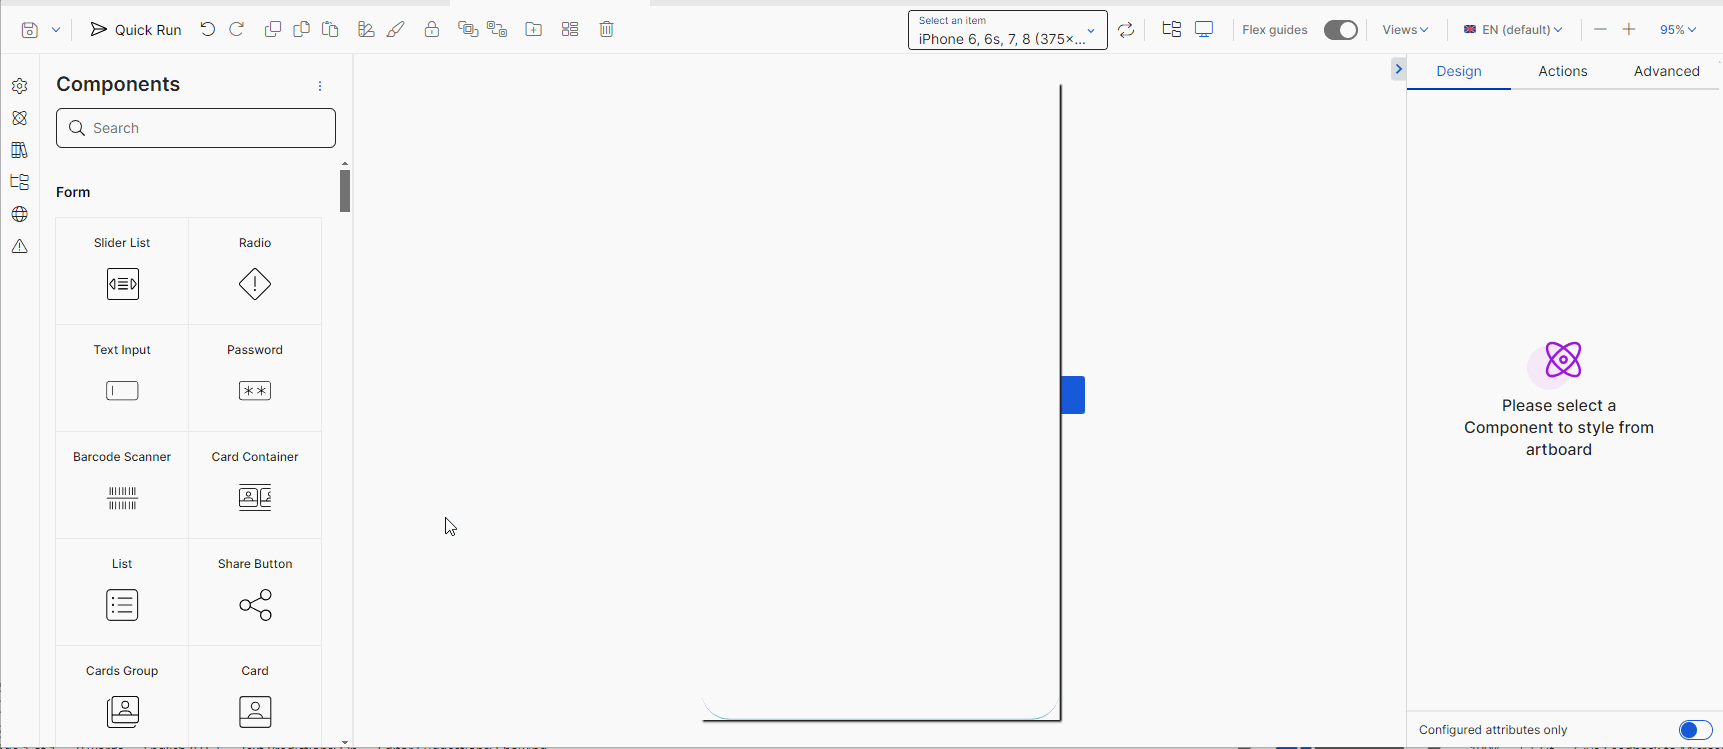Enable Configured attributes only toggle
The height and width of the screenshot is (749, 1723).
[x=1695, y=730]
